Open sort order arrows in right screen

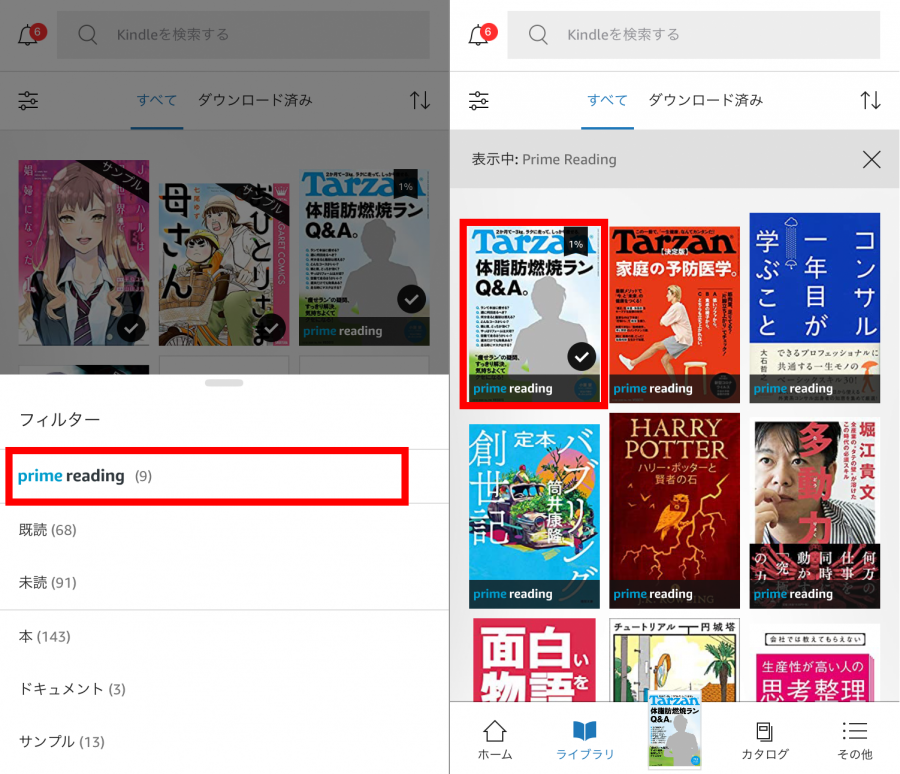870,100
